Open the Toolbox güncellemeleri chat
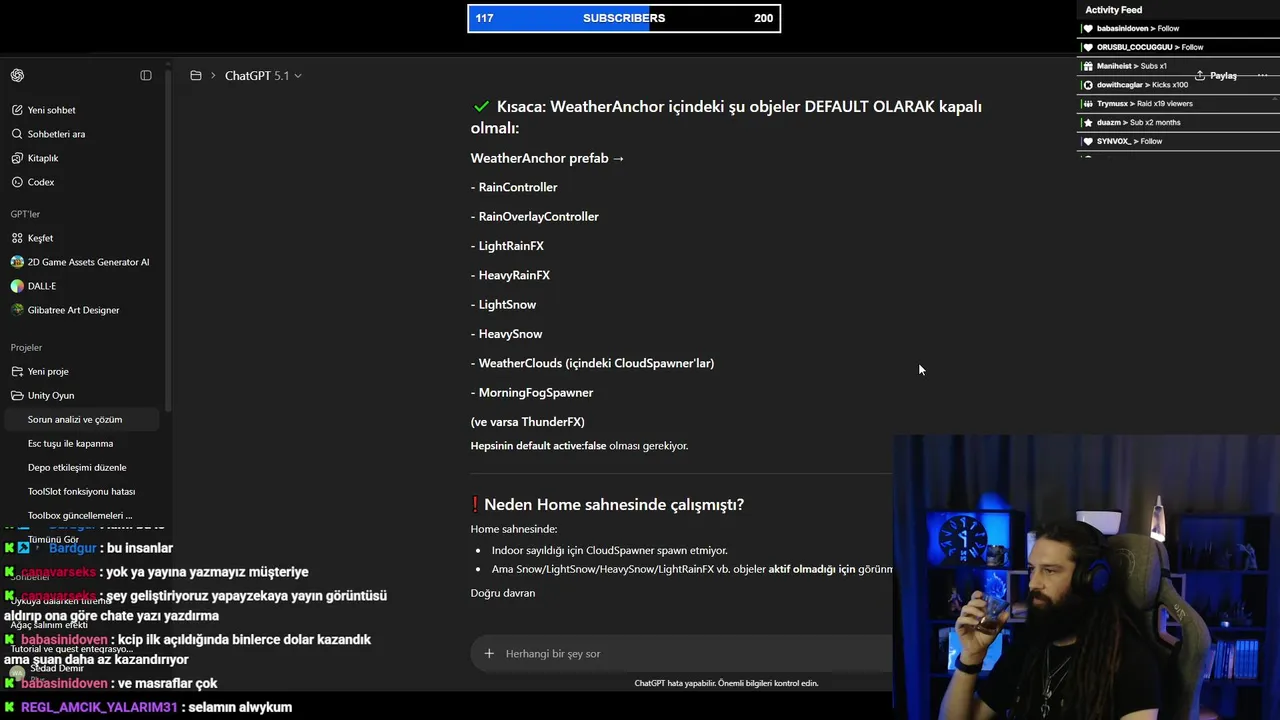 [x=82, y=516]
